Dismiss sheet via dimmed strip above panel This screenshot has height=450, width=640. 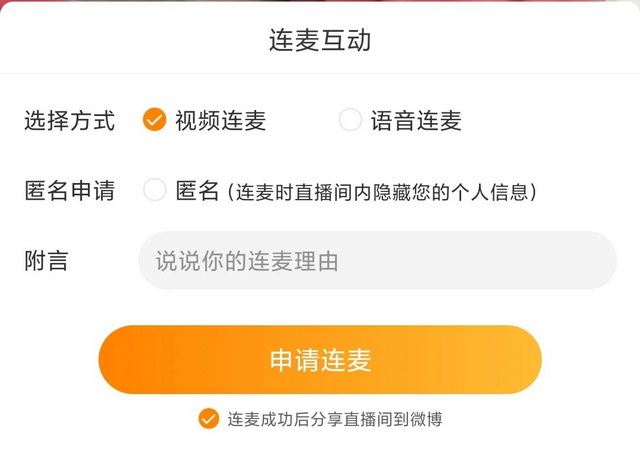pyautogui.click(x=320, y=2)
